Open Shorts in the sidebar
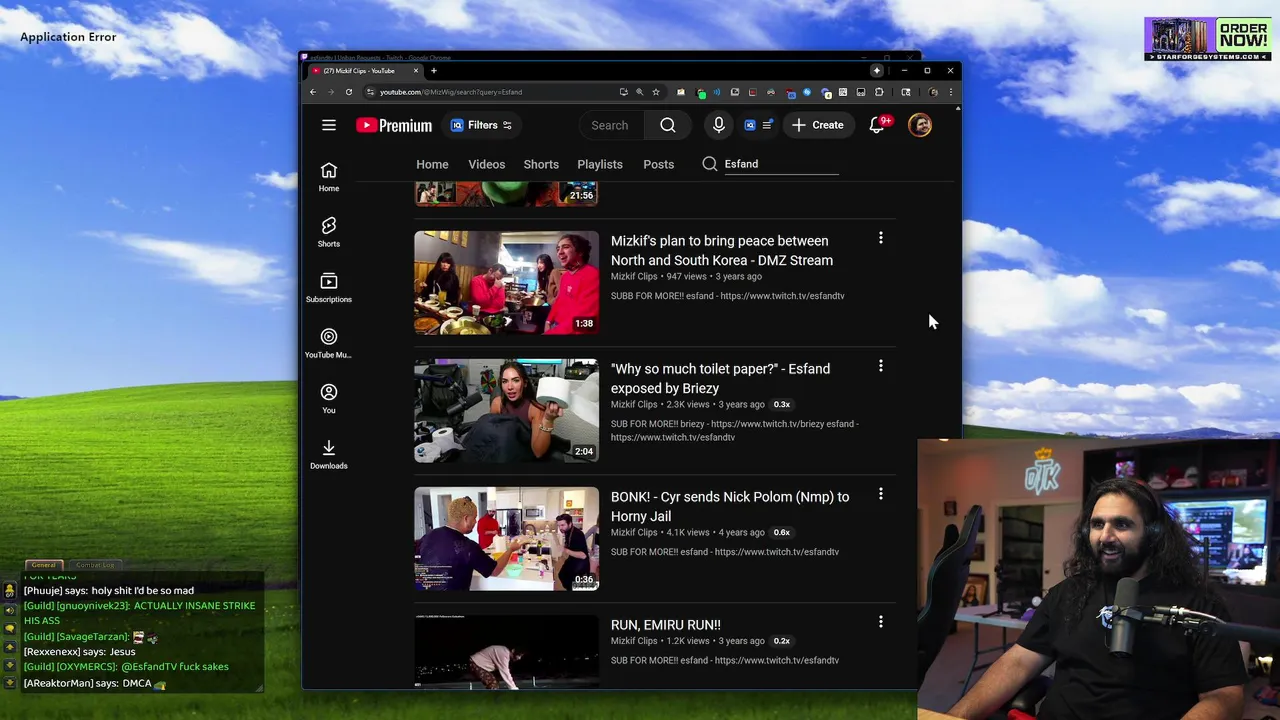Screen dimensions: 1280x720 pyautogui.click(x=329, y=232)
